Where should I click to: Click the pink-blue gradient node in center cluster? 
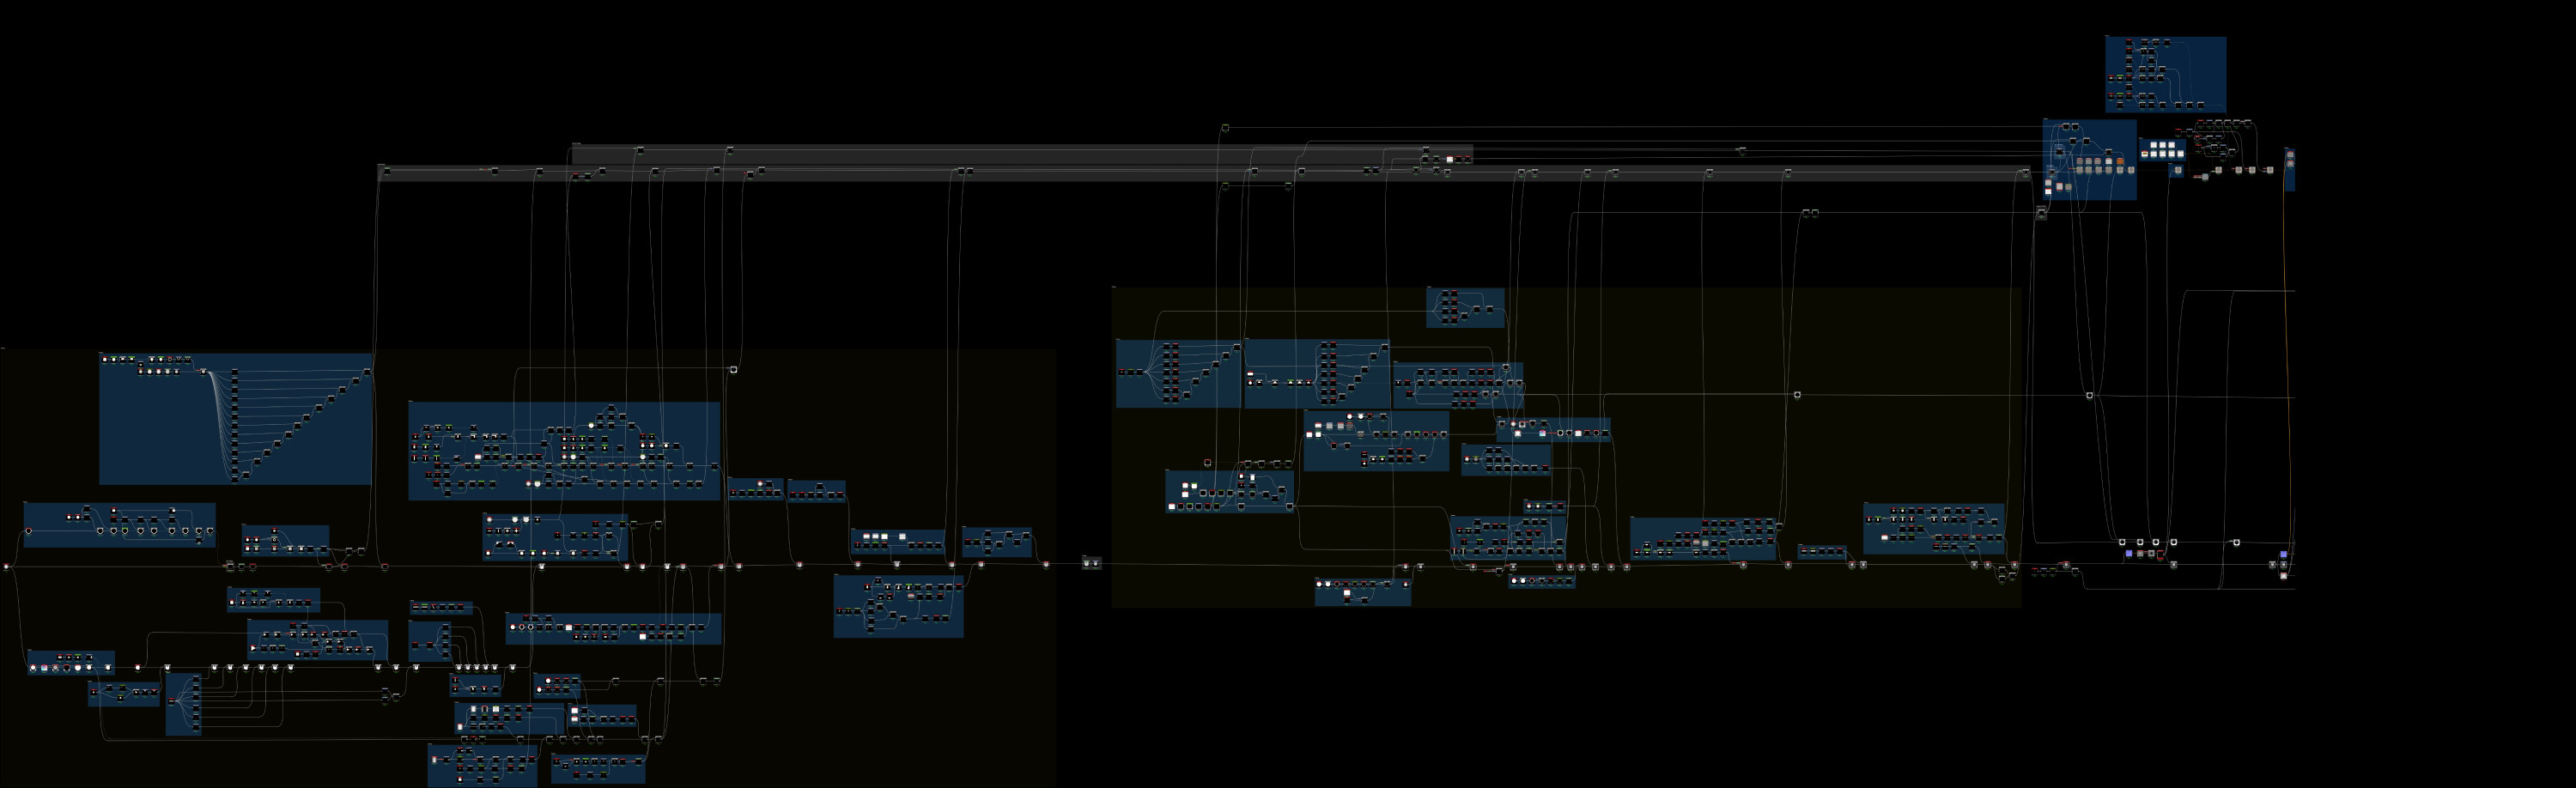1543,434
